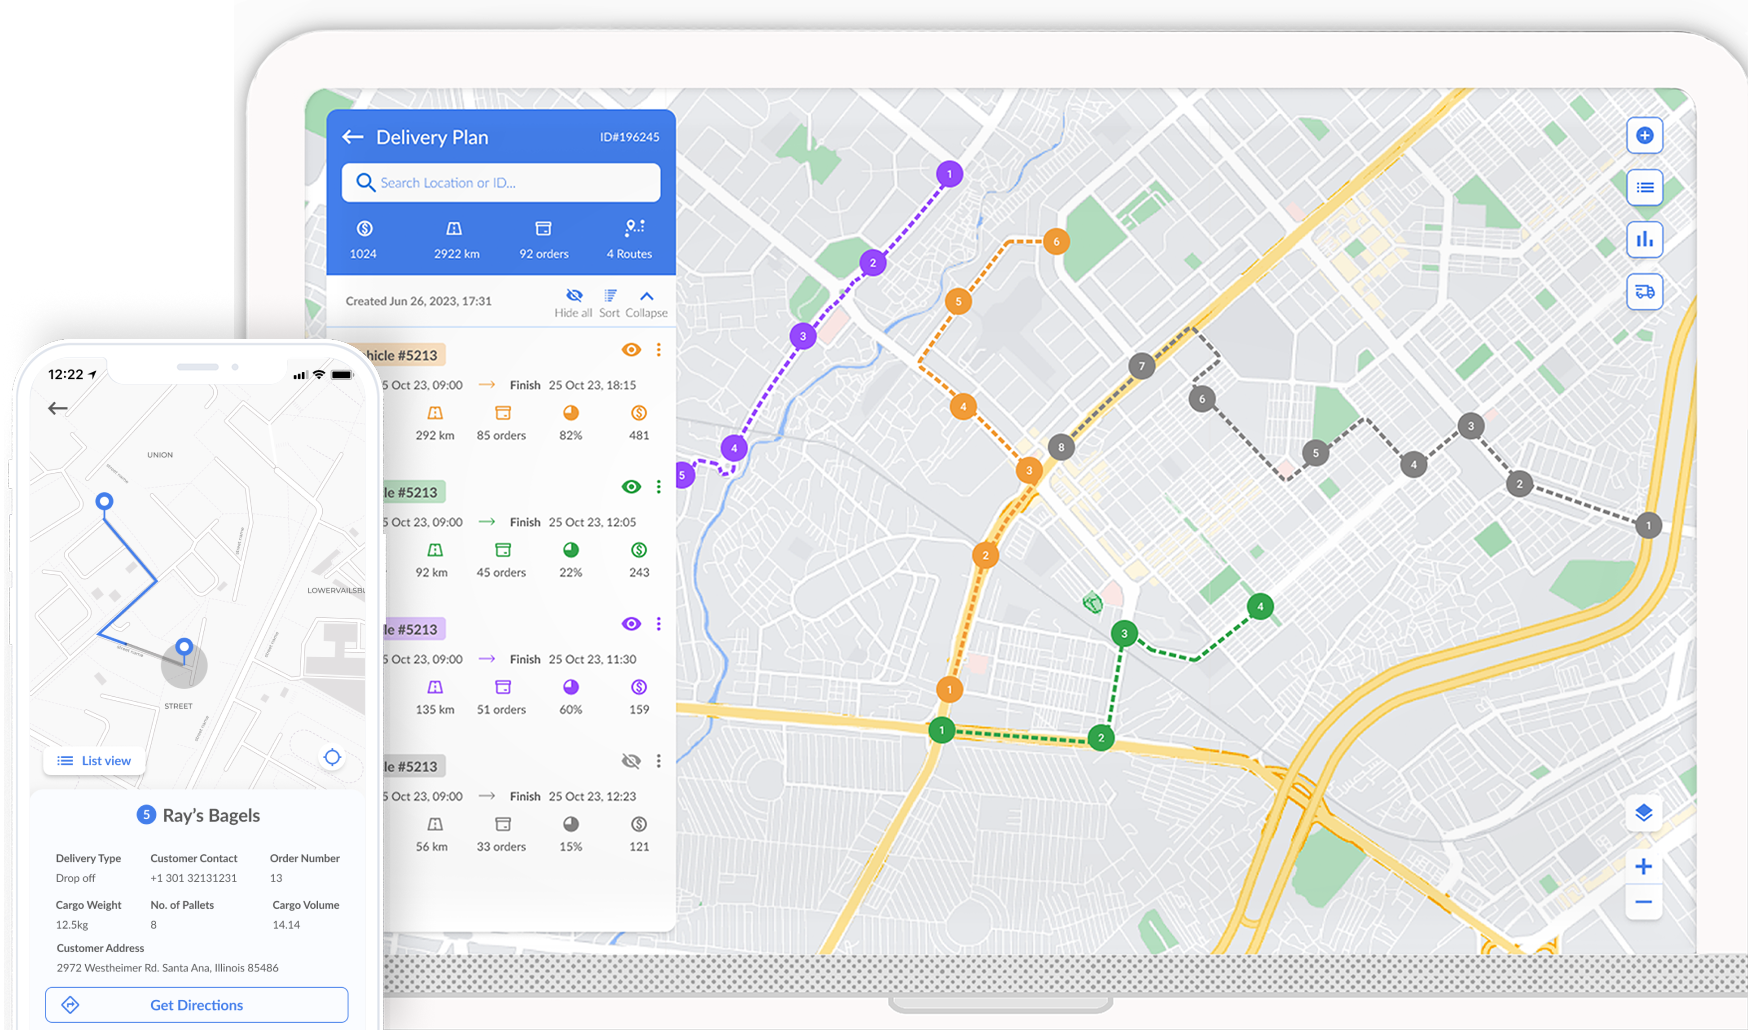Select purple route stop 3 marker
This screenshot has width=1748, height=1030.
[x=803, y=336]
